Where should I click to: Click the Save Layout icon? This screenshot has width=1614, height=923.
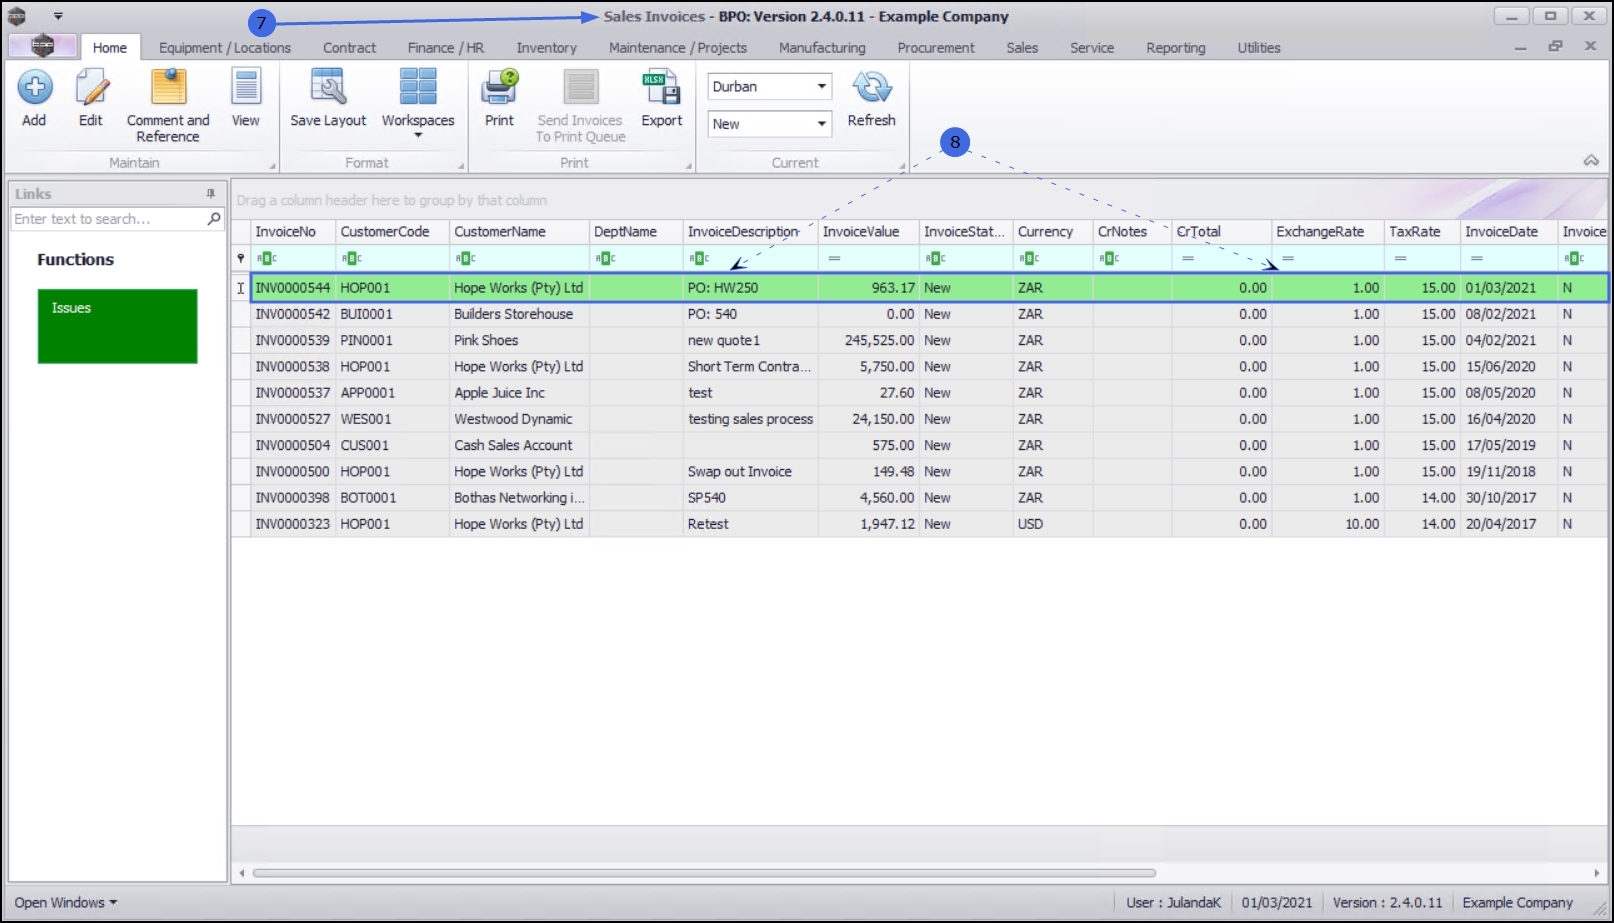point(328,88)
